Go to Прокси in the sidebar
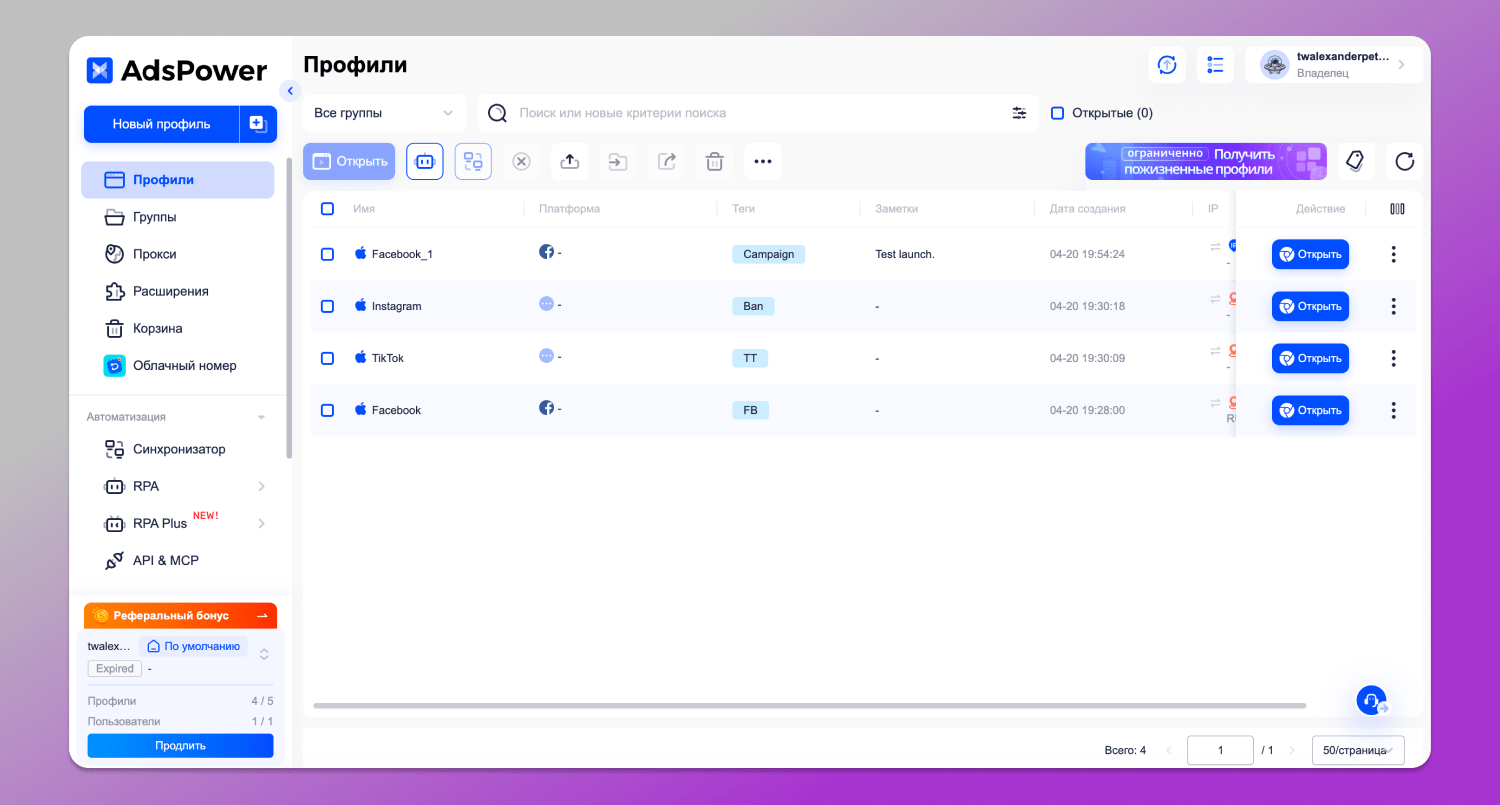 click(154, 254)
